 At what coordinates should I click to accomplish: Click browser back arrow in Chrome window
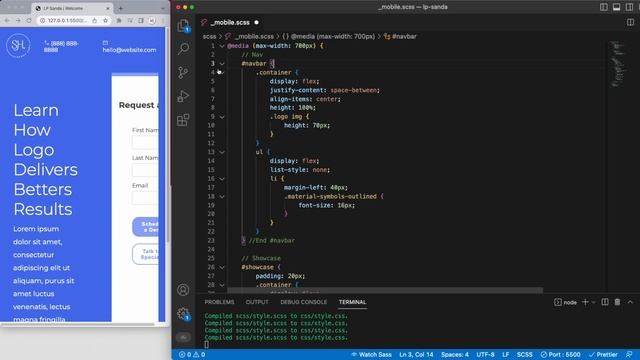7,20
